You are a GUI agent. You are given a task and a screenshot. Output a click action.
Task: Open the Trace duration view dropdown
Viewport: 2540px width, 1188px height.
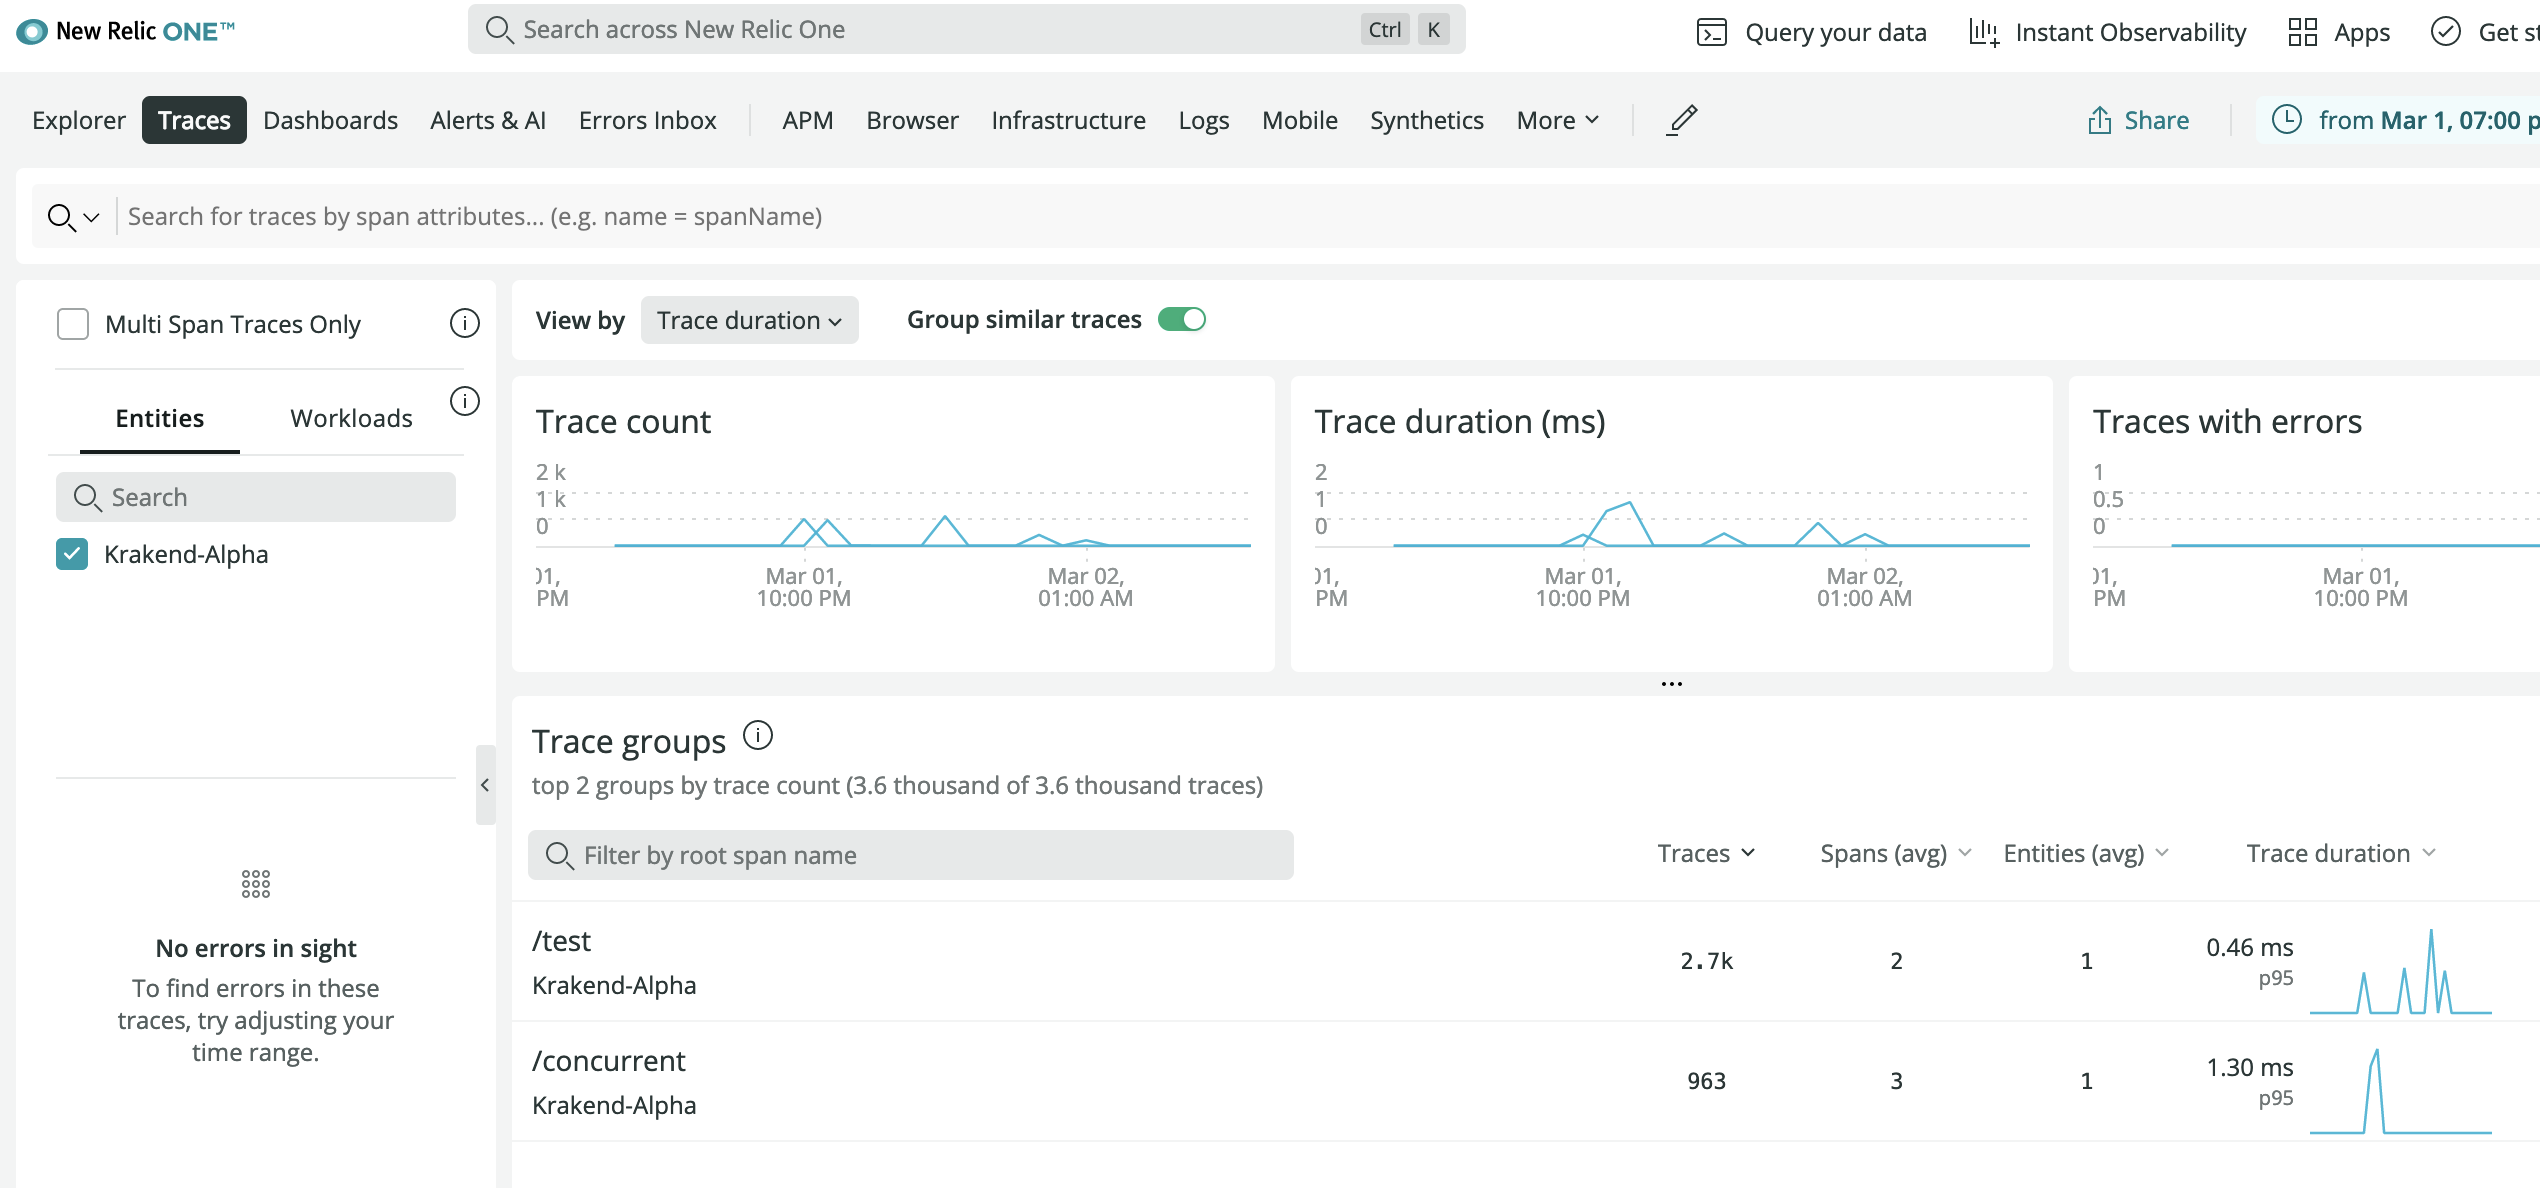tap(750, 320)
